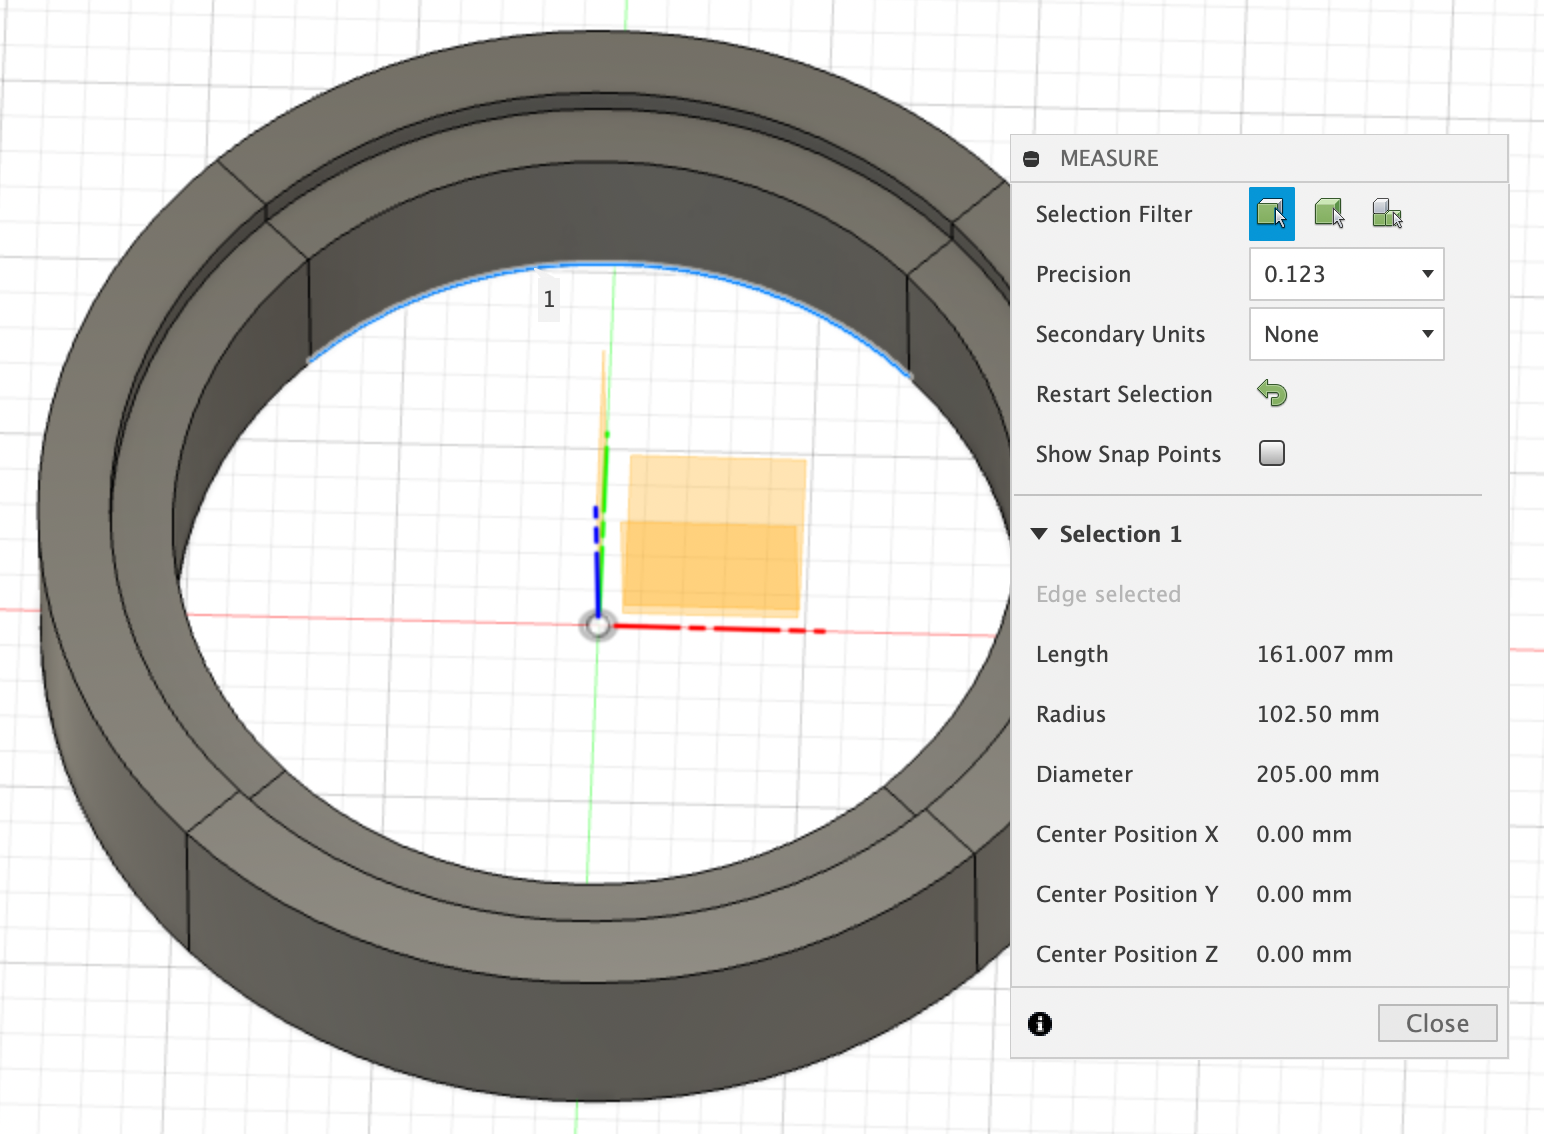
Task: Open the Secondary Units dropdown
Action: (x=1346, y=334)
